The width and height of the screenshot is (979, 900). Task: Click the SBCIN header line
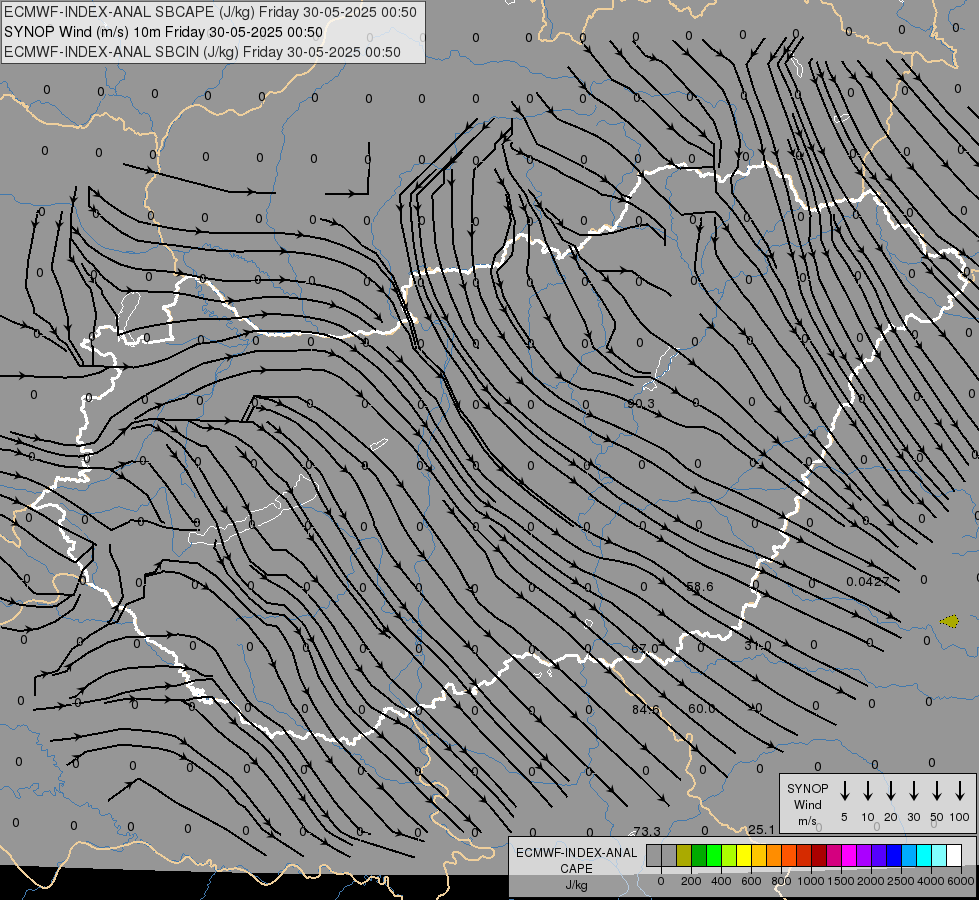[202, 52]
